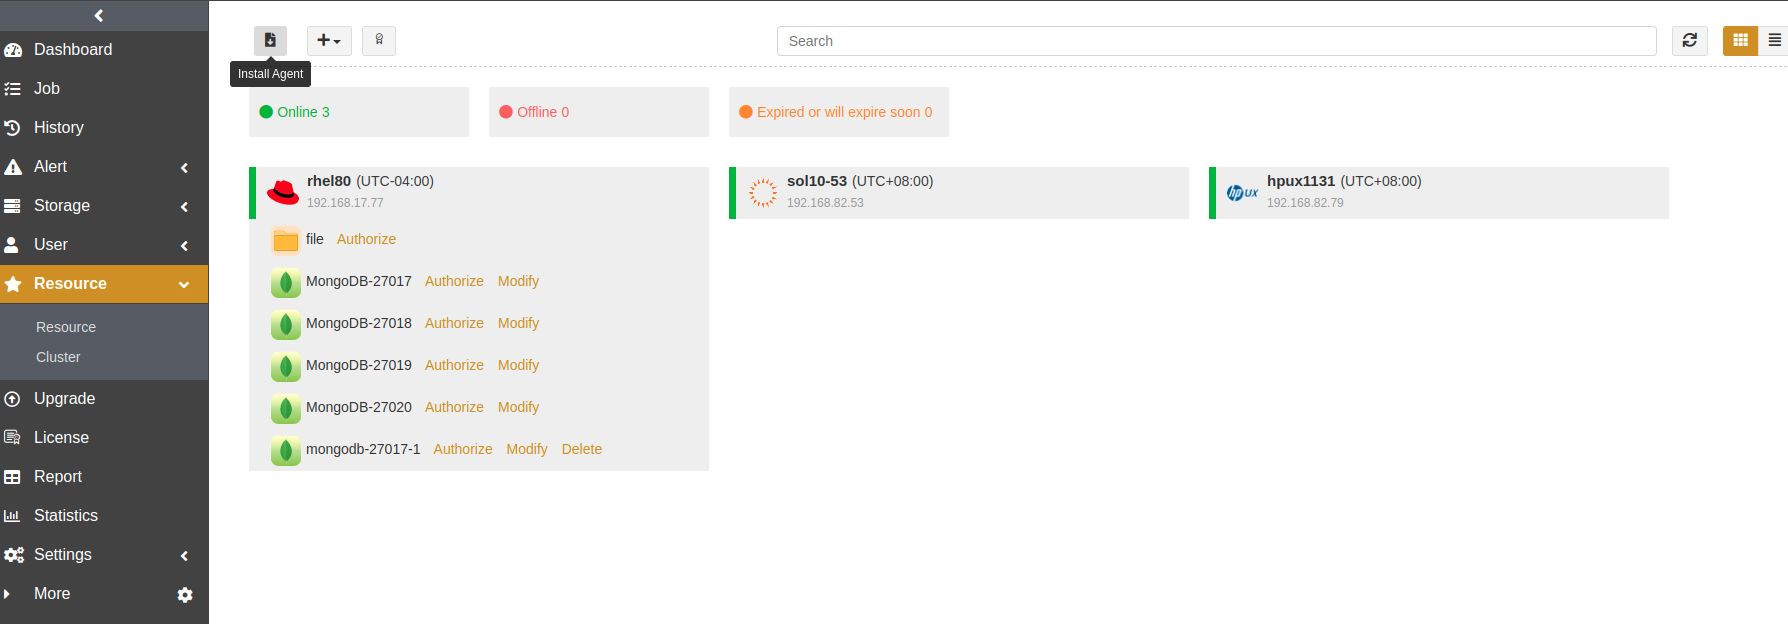Image resolution: width=1788 pixels, height=624 pixels.
Task: Expand the Alert menu chevron
Action: [184, 168]
